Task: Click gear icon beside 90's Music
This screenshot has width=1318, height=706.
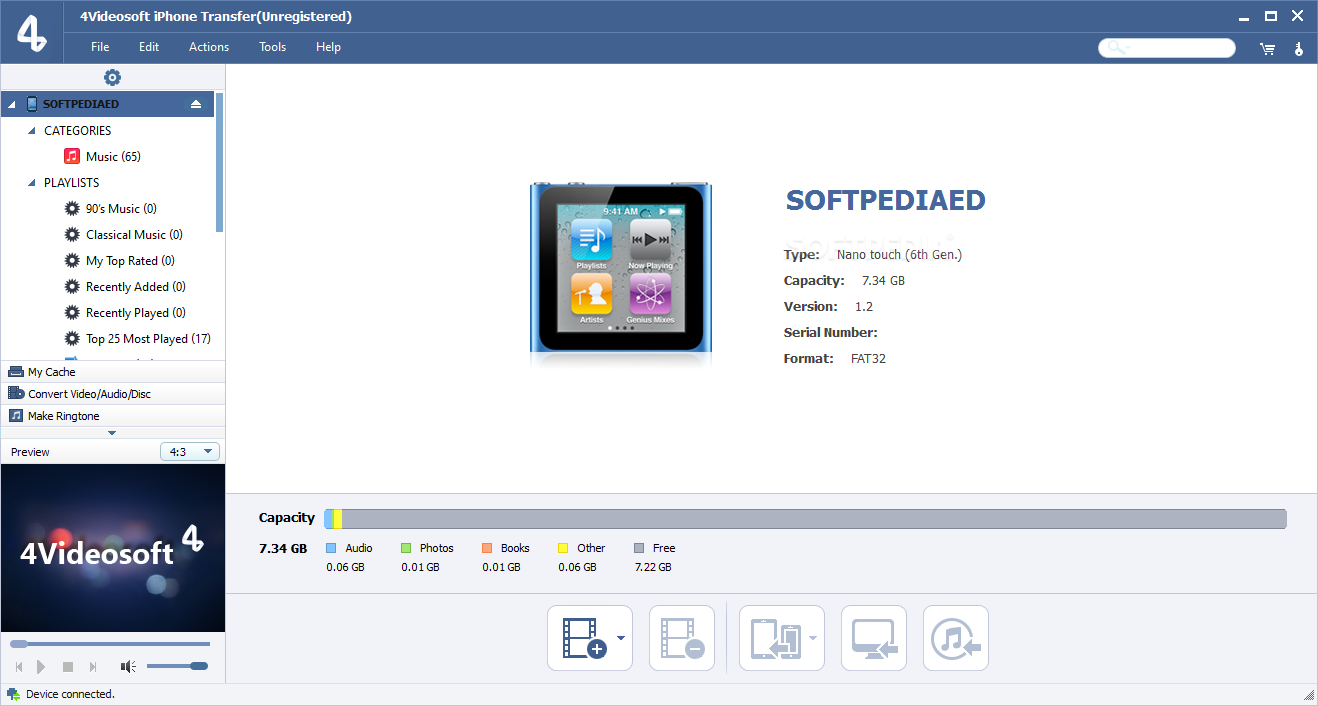Action: coord(72,208)
